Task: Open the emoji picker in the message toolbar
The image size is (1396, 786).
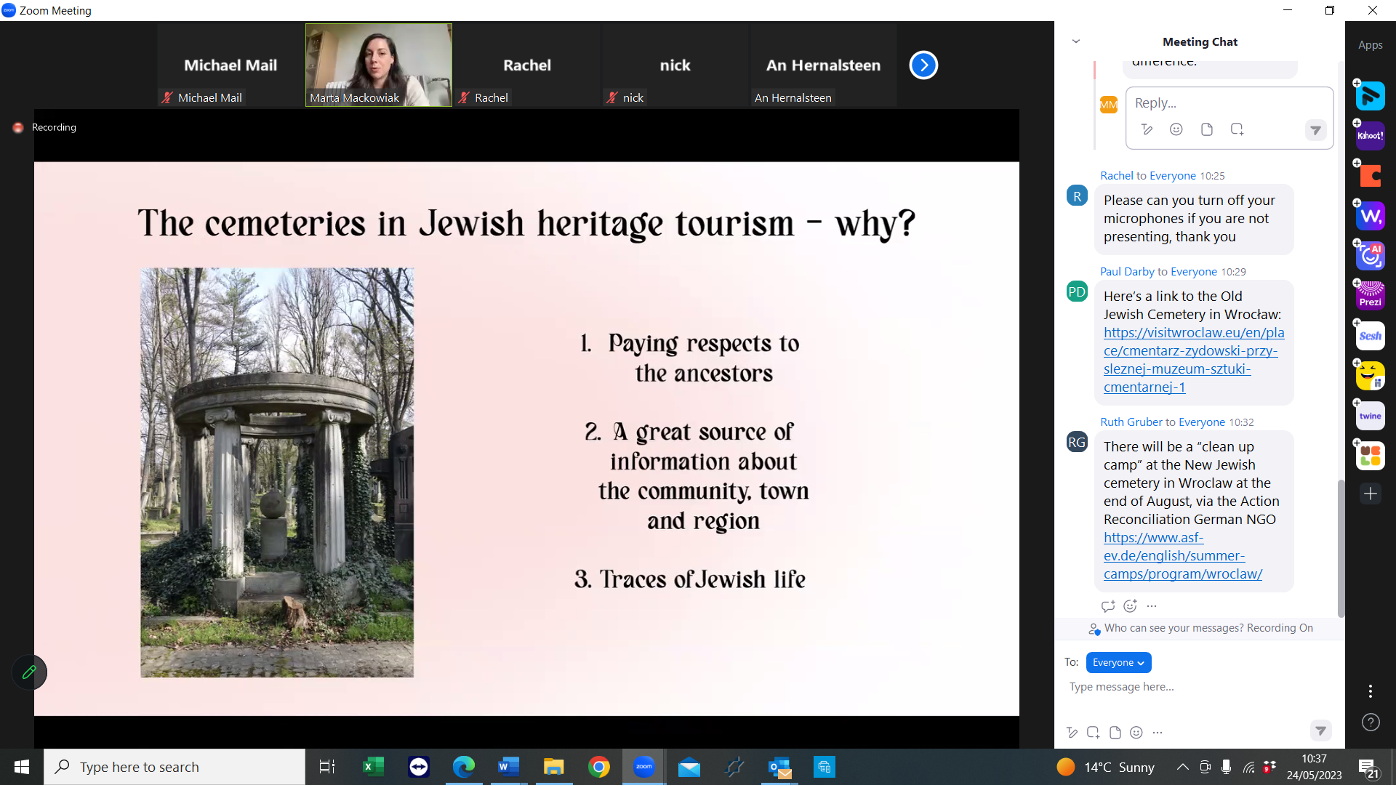Action: (1135, 731)
